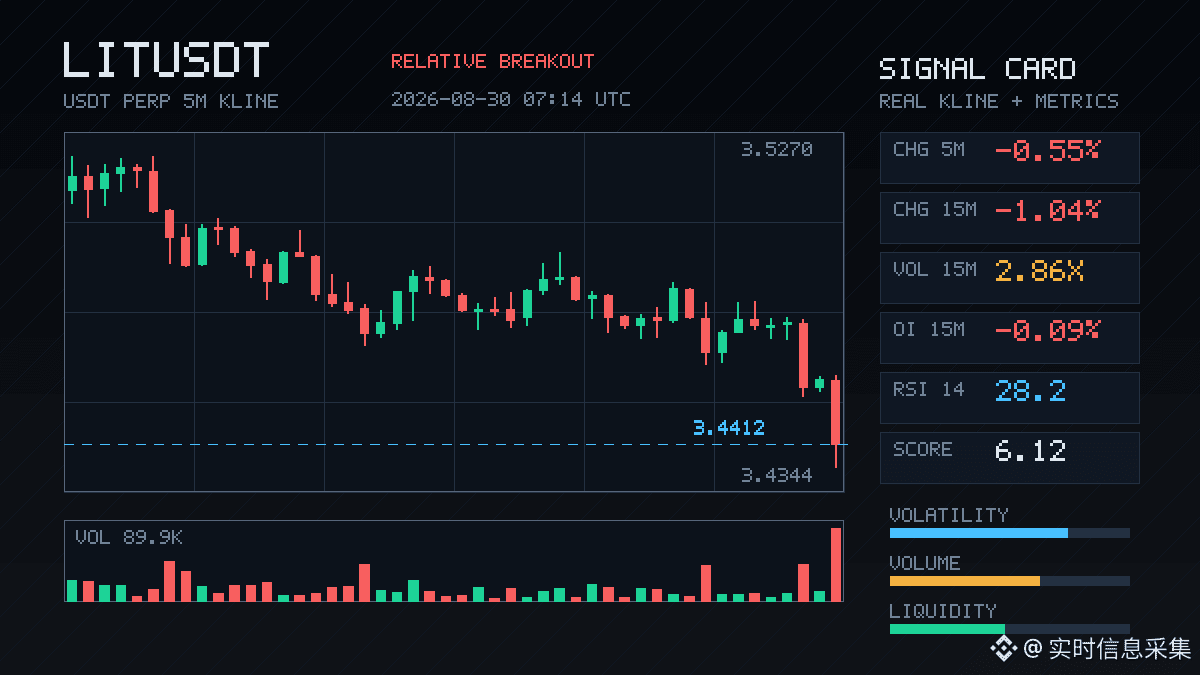
Task: Select the VOL 15M 2.86X metric card
Action: [x=1009, y=278]
